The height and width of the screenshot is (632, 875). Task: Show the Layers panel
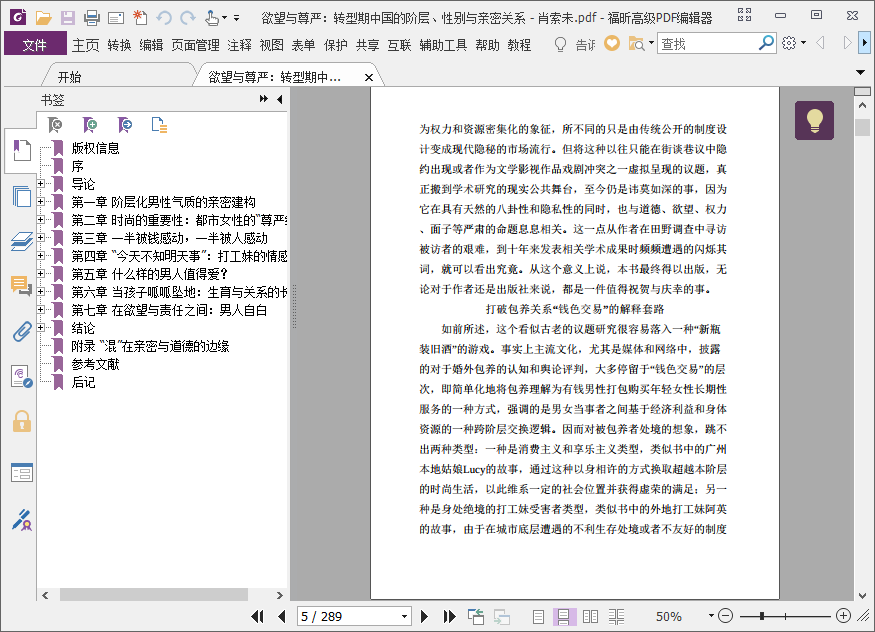(x=21, y=241)
